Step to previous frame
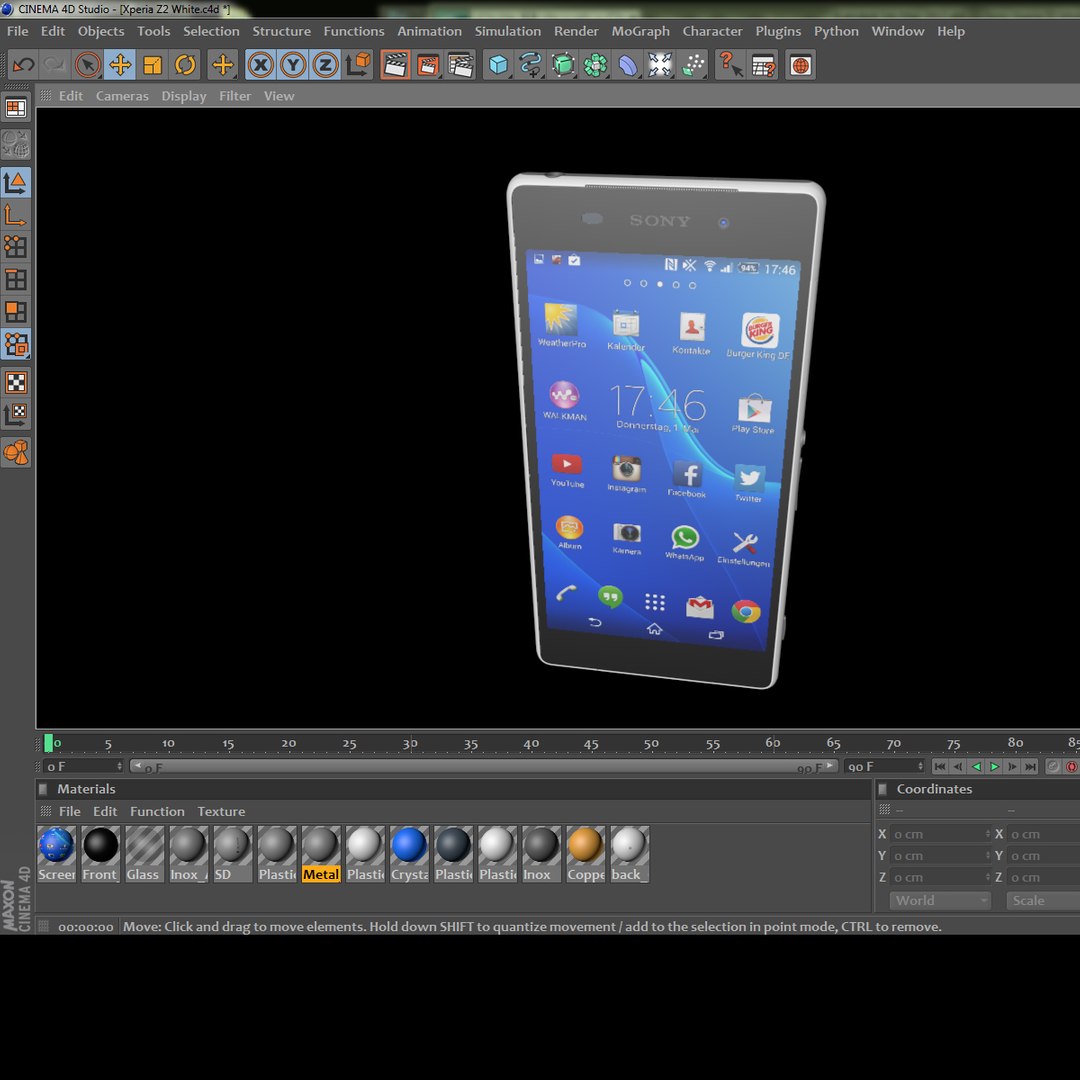This screenshot has height=1080, width=1080. coord(958,766)
